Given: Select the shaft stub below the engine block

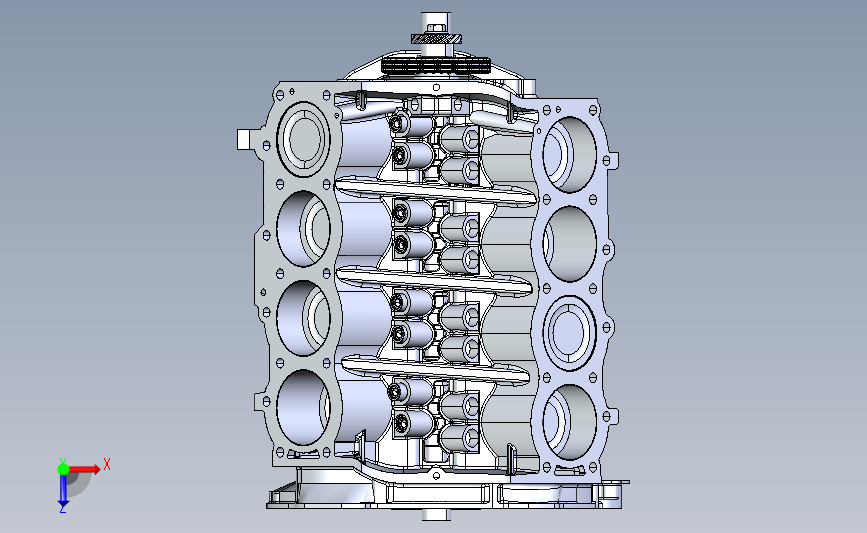Looking at the screenshot, I should click(x=436, y=515).
